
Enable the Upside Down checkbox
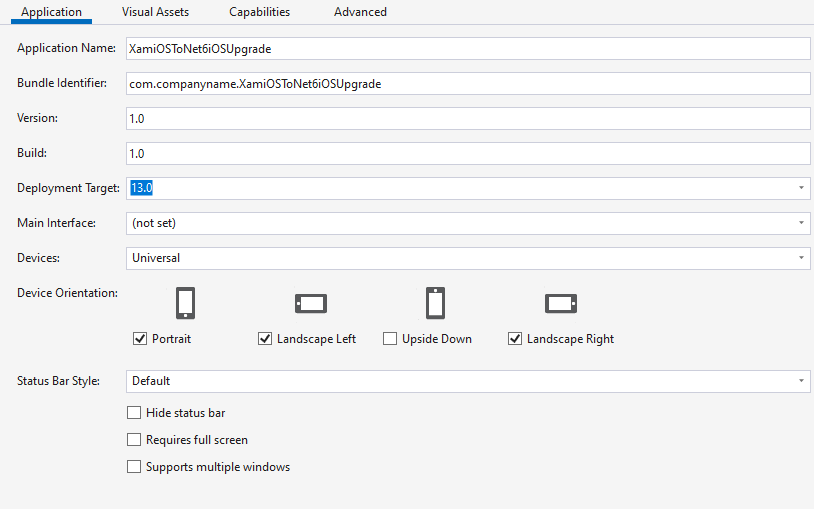click(390, 339)
